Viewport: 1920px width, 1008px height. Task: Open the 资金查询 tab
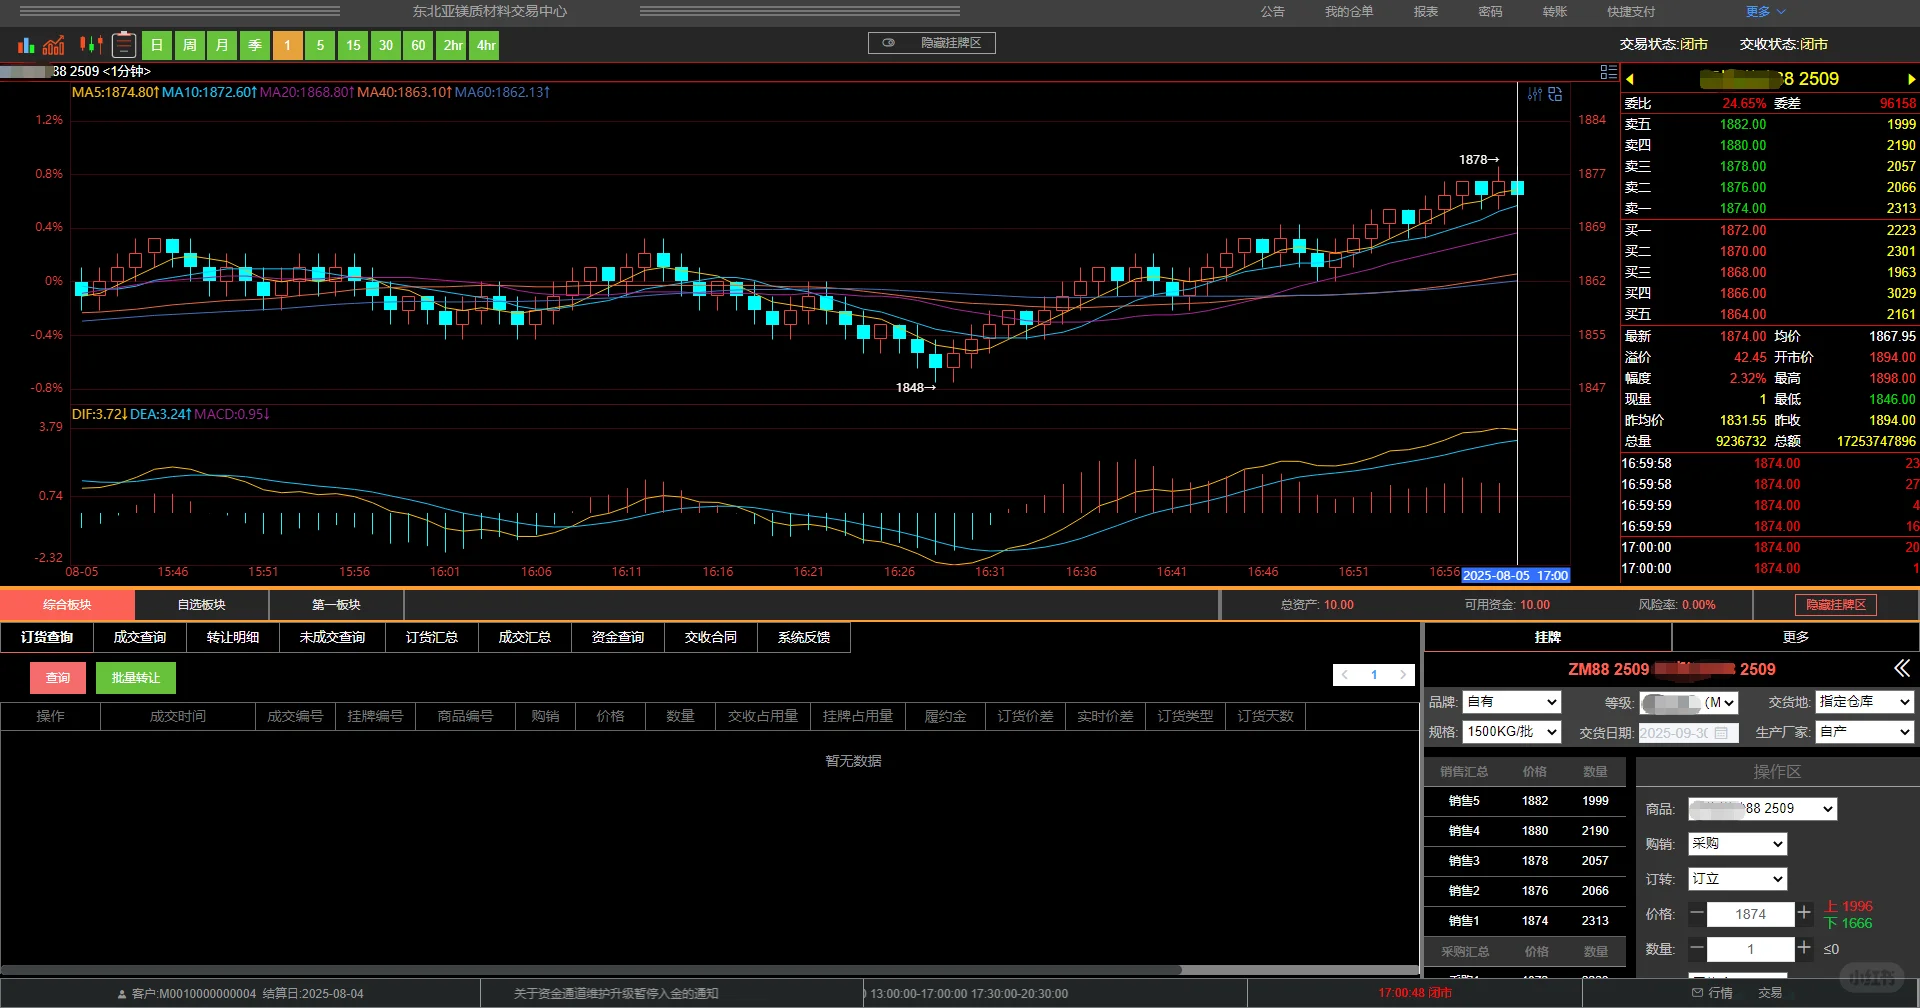click(x=618, y=637)
